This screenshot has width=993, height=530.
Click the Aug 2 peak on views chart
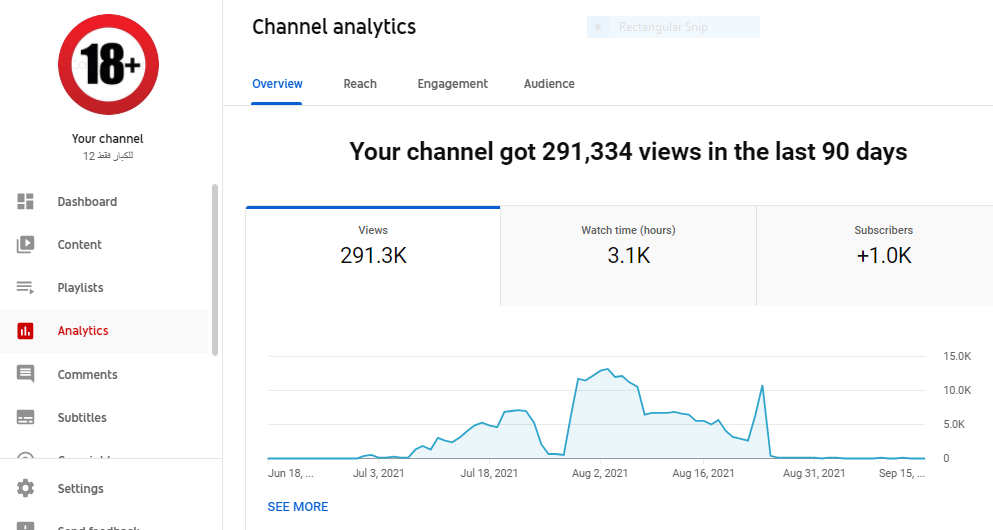tap(607, 369)
